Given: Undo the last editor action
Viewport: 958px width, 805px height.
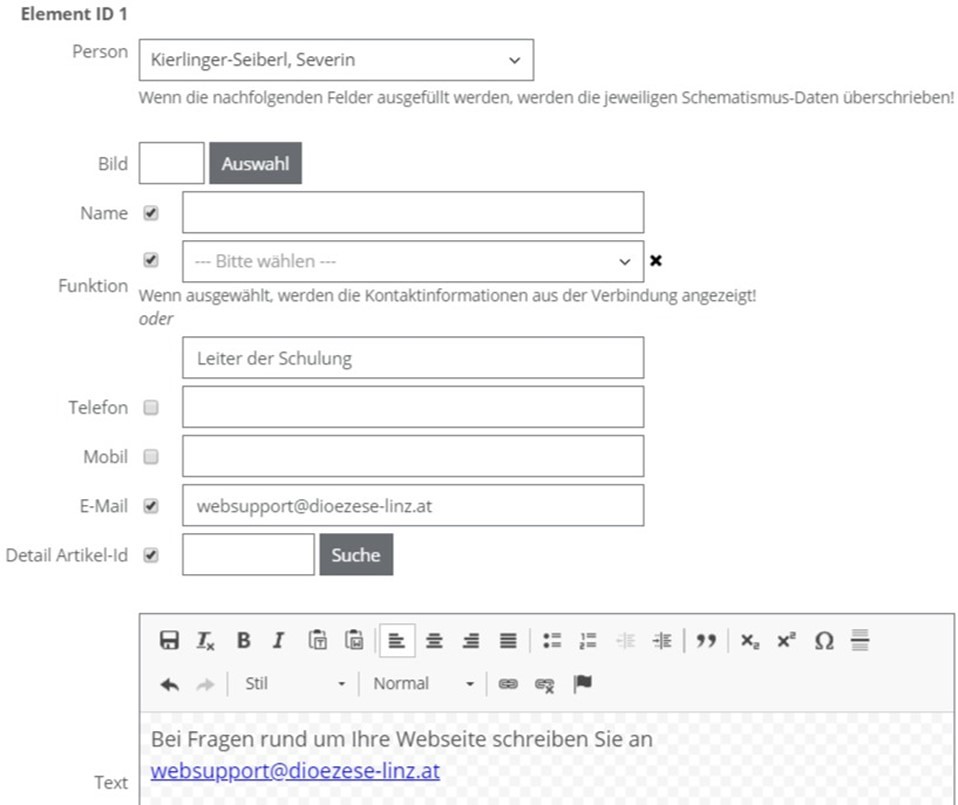Looking at the screenshot, I should point(169,684).
